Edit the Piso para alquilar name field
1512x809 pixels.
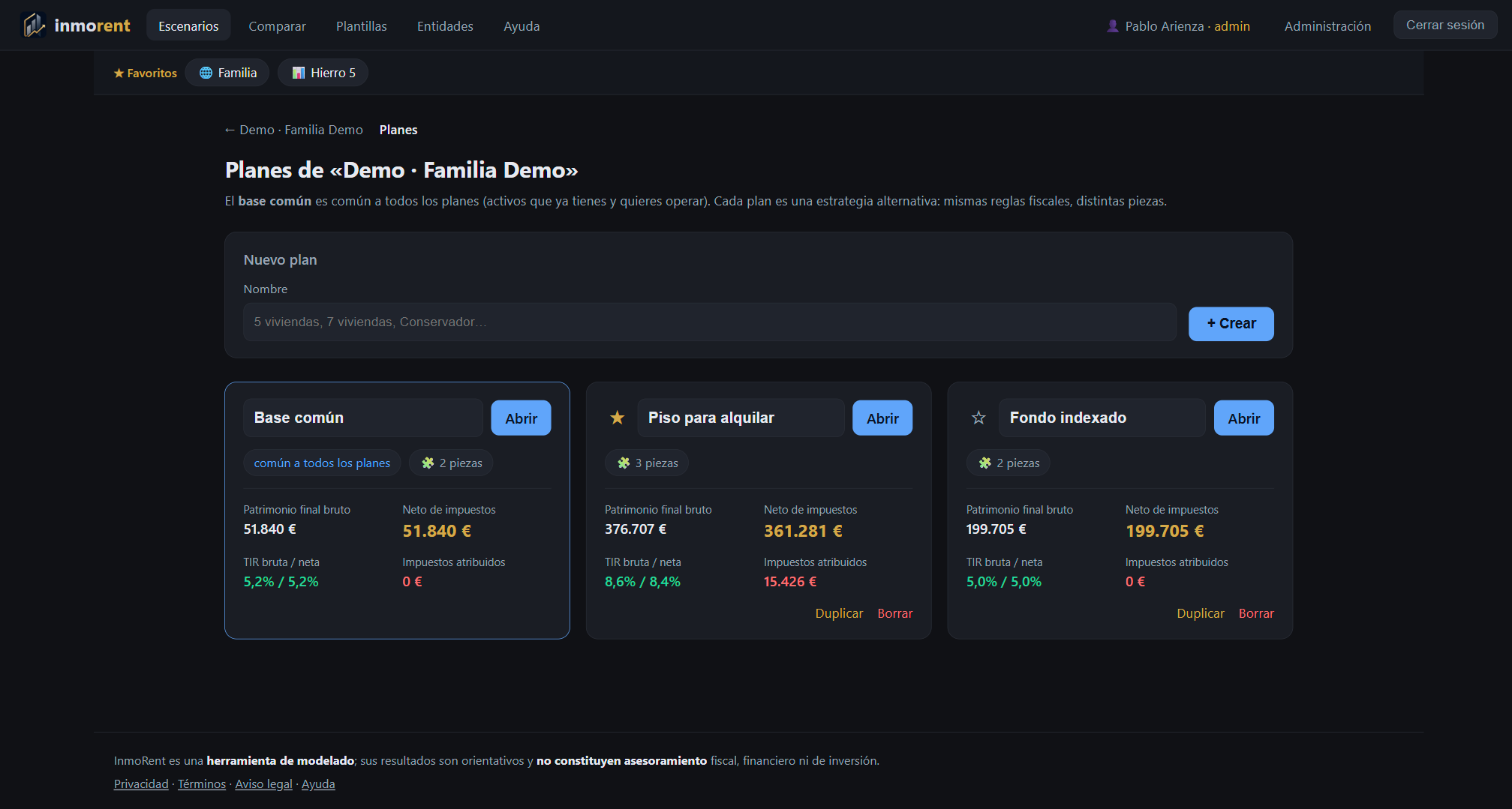point(741,418)
